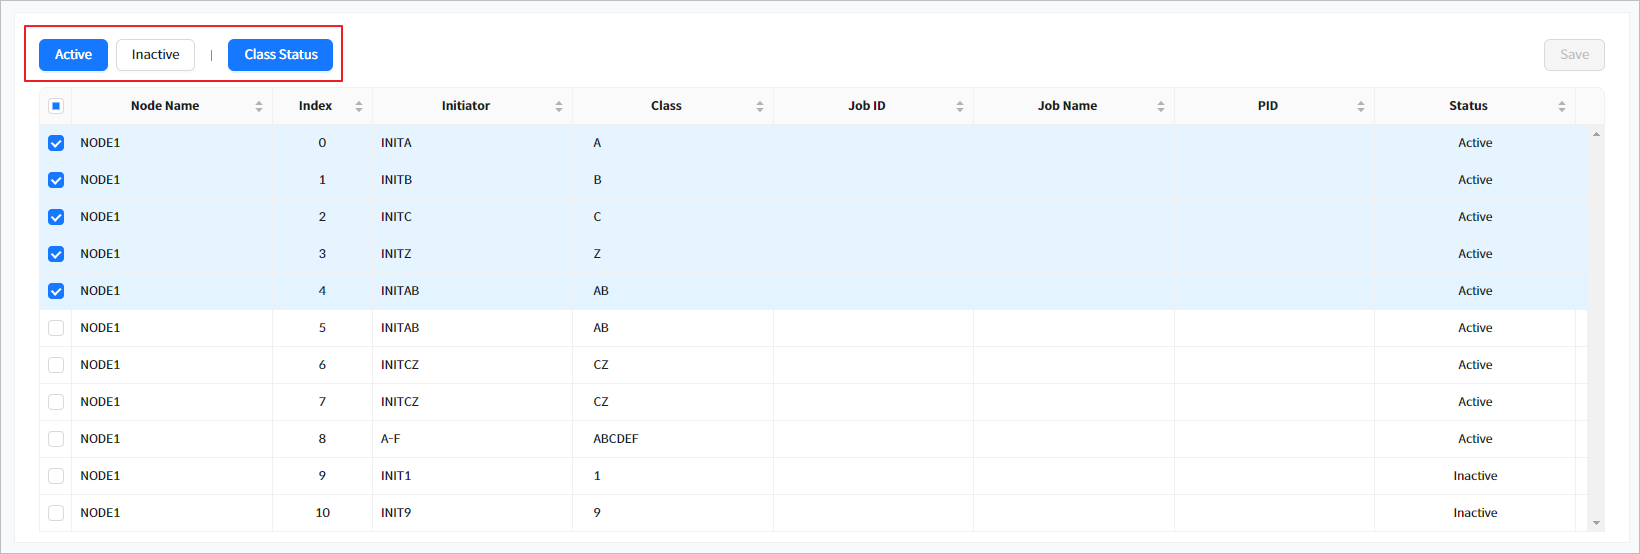The height and width of the screenshot is (554, 1640).
Task: Click the Index column sort arrows
Action: (x=359, y=106)
